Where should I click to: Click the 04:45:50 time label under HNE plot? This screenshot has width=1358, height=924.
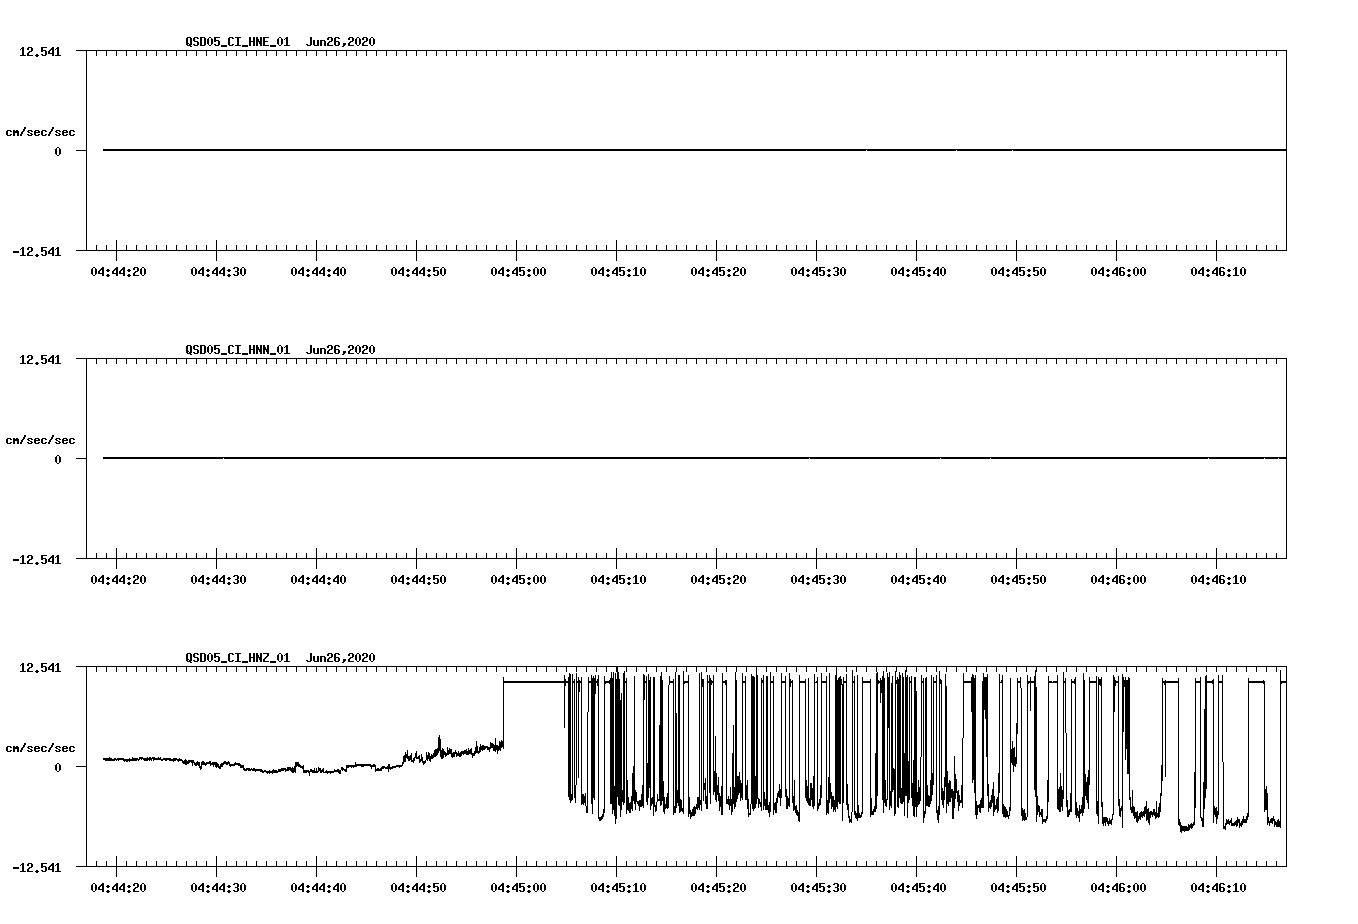point(1018,272)
